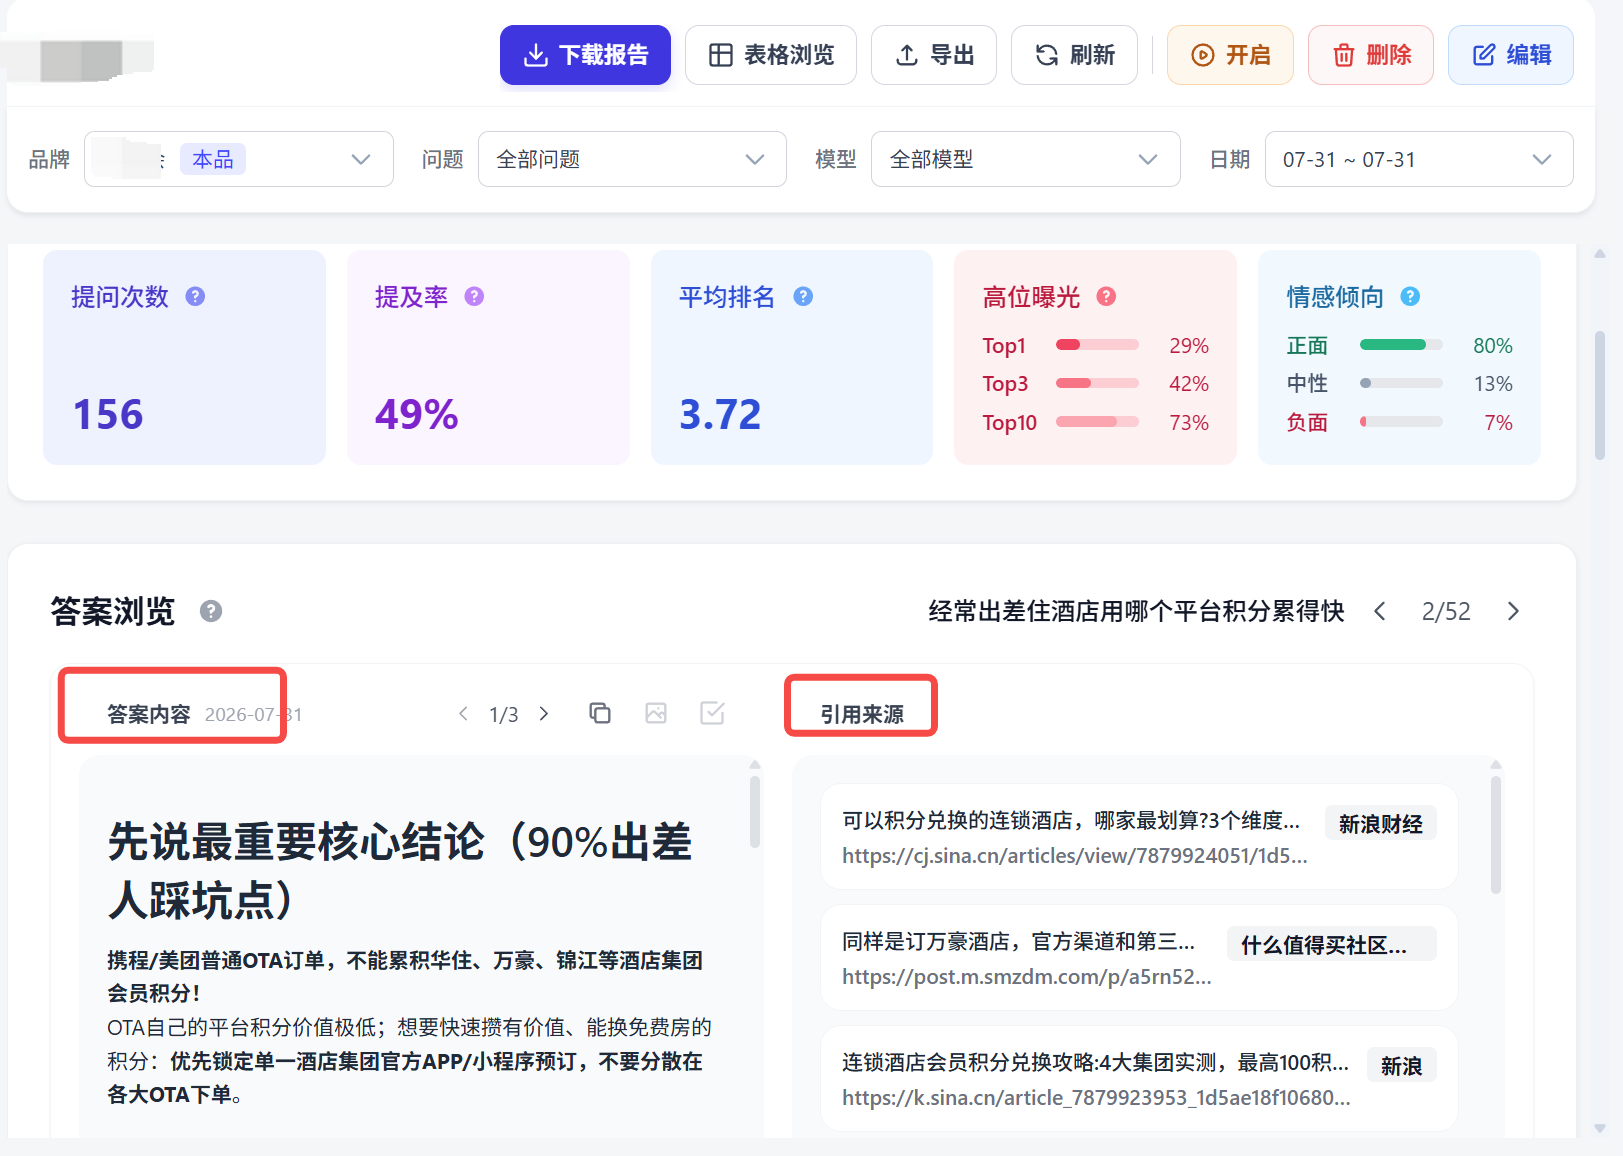Click the help icon beside 情感倾向
The height and width of the screenshot is (1156, 1623).
pyautogui.click(x=1410, y=296)
